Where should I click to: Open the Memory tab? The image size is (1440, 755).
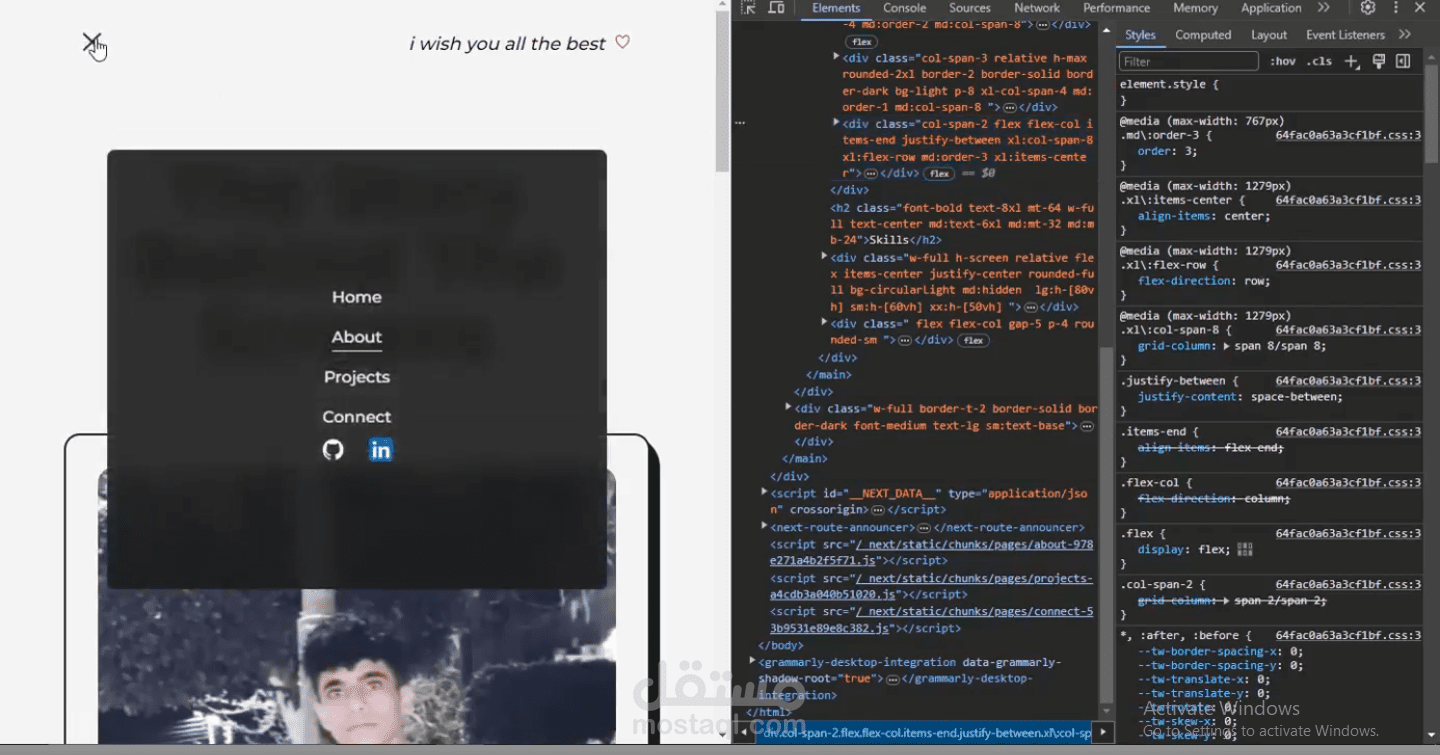(x=1195, y=8)
